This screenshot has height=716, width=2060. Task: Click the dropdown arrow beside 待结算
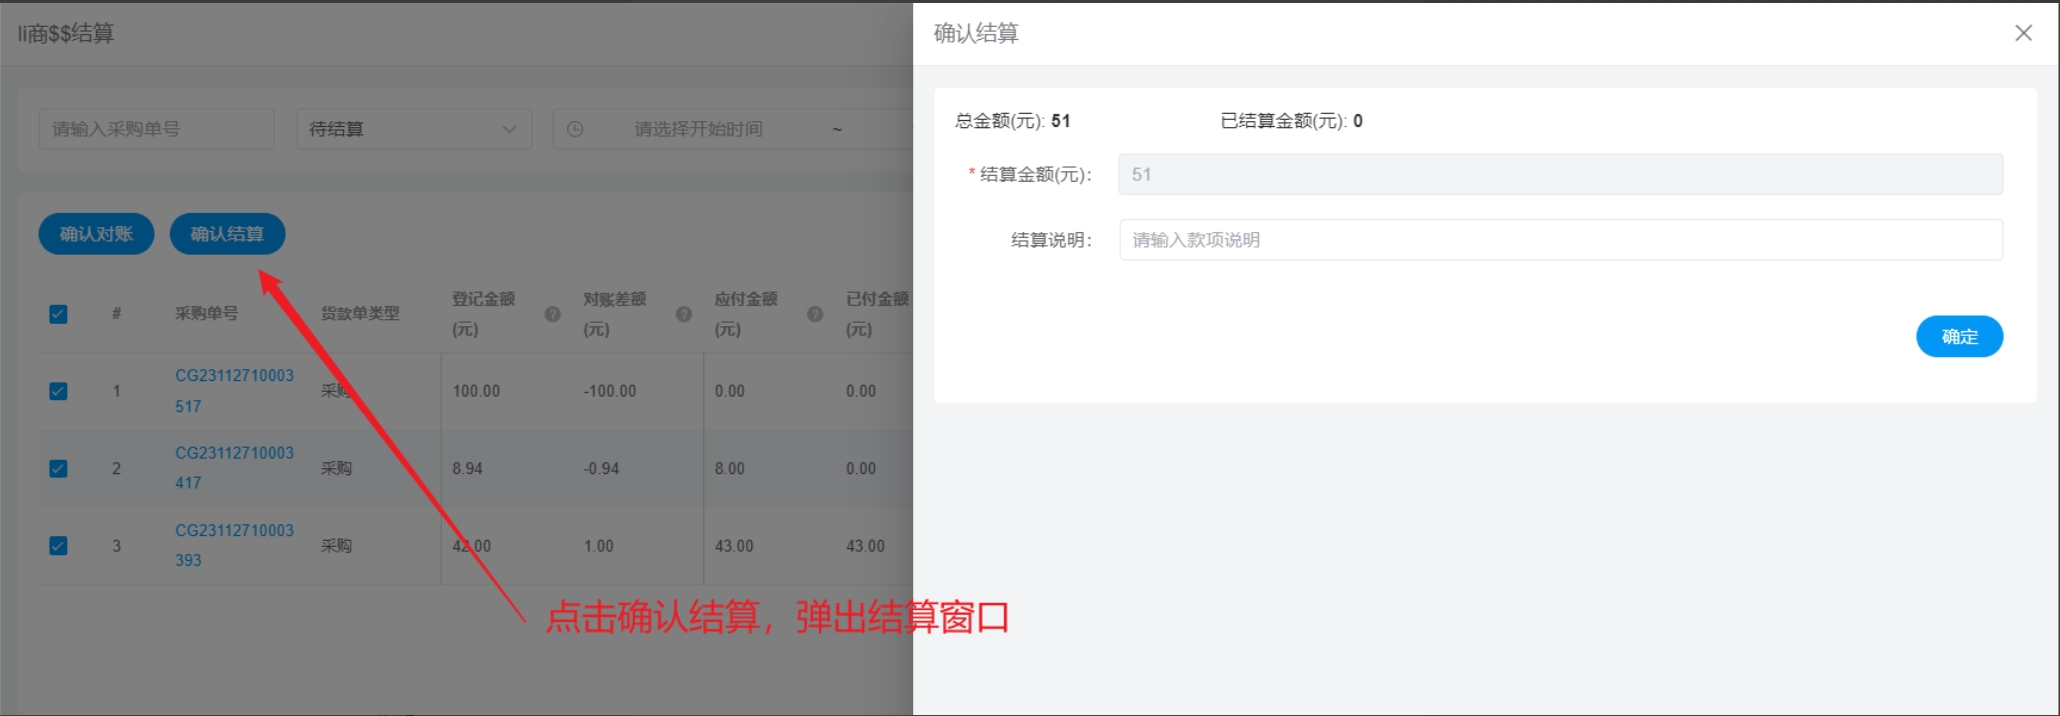[509, 129]
